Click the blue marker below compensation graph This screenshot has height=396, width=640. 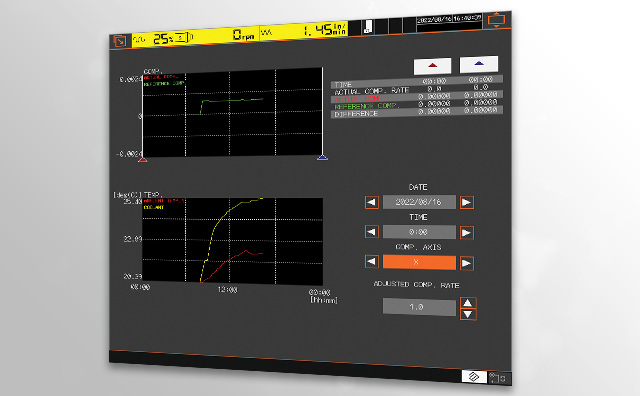tap(322, 157)
